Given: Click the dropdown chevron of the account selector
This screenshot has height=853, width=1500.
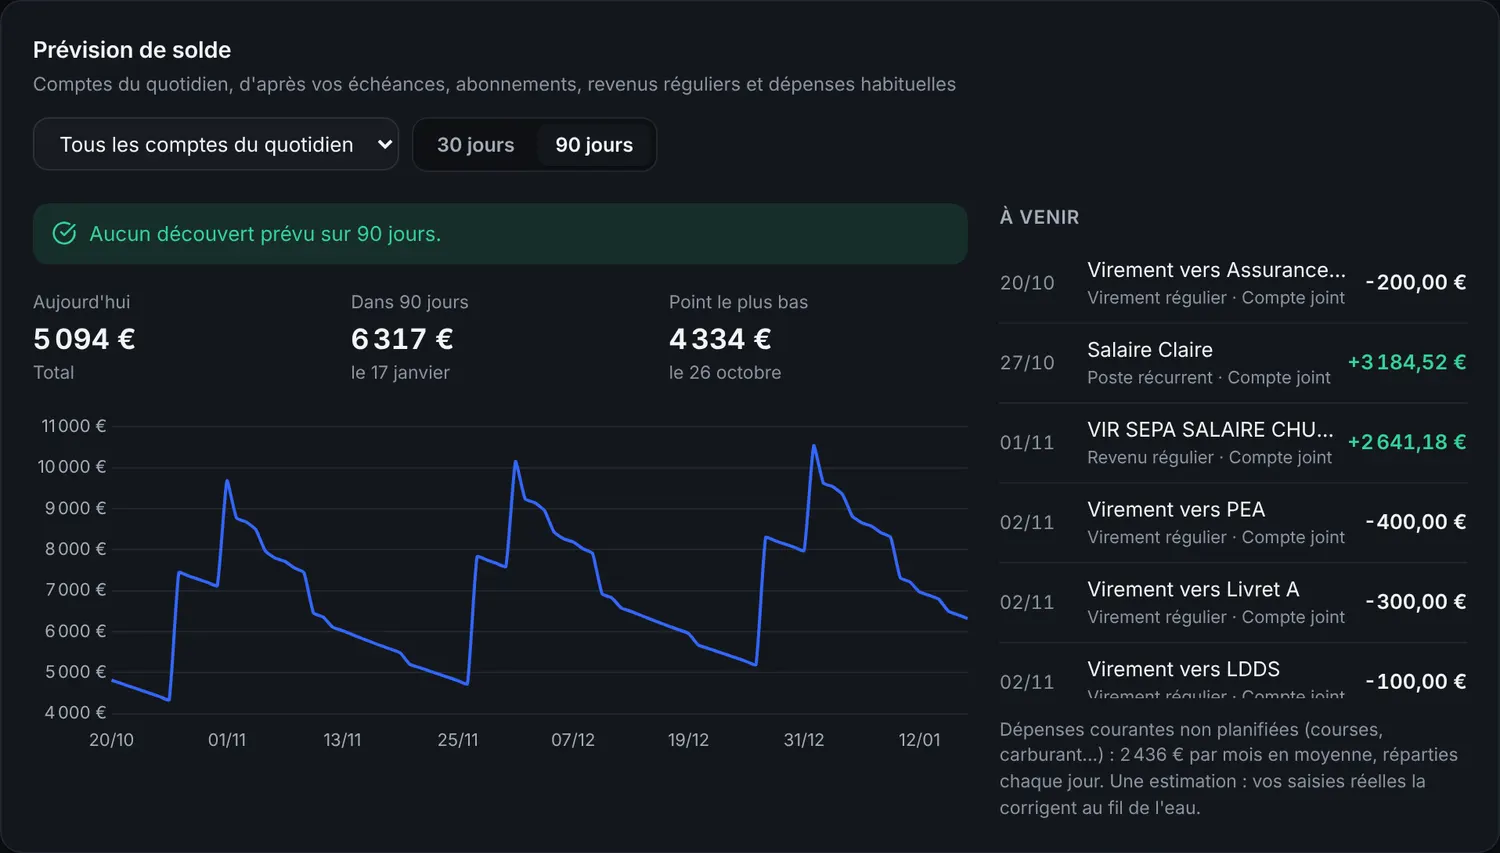Looking at the screenshot, I should point(384,144).
